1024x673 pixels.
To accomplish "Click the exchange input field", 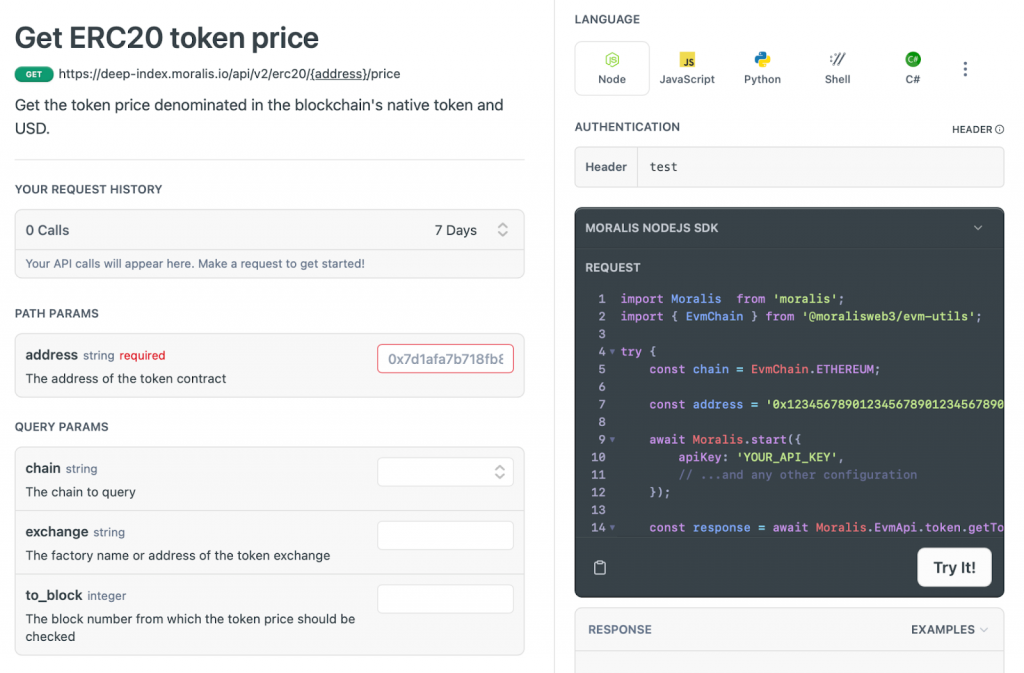I will [x=445, y=535].
